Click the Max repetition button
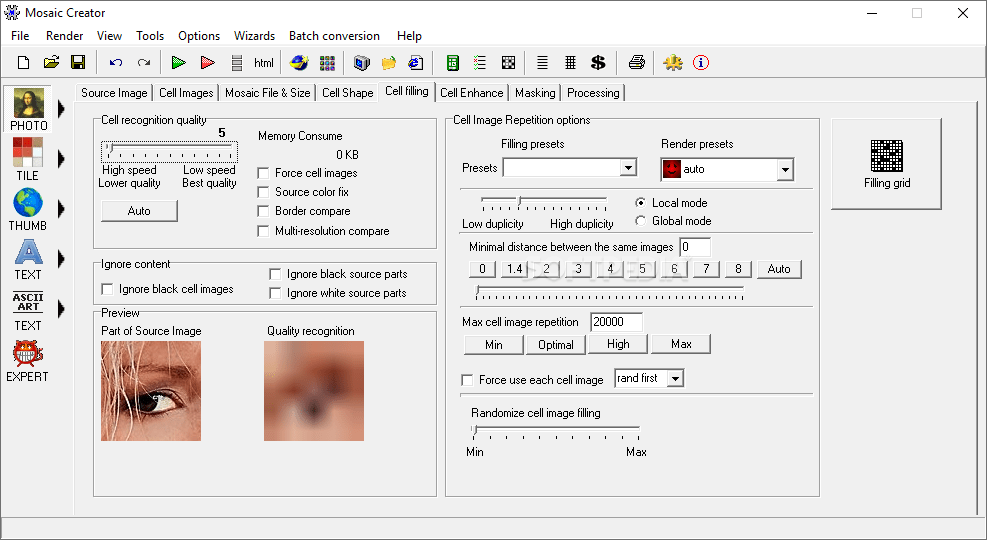This screenshot has width=987, height=540. coord(681,344)
